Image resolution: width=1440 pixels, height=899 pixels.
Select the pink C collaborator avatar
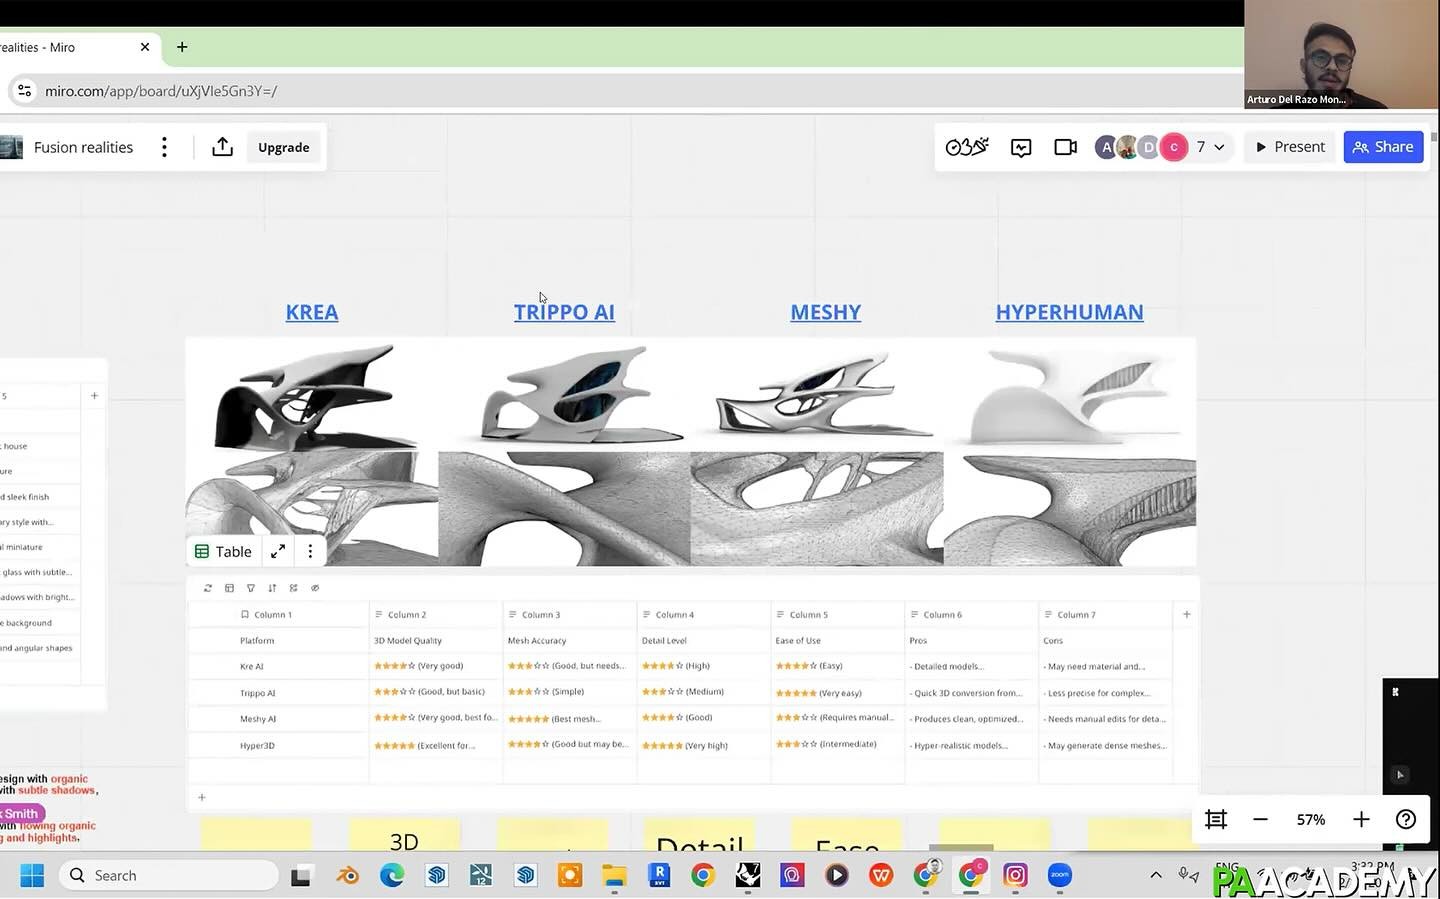1174,147
